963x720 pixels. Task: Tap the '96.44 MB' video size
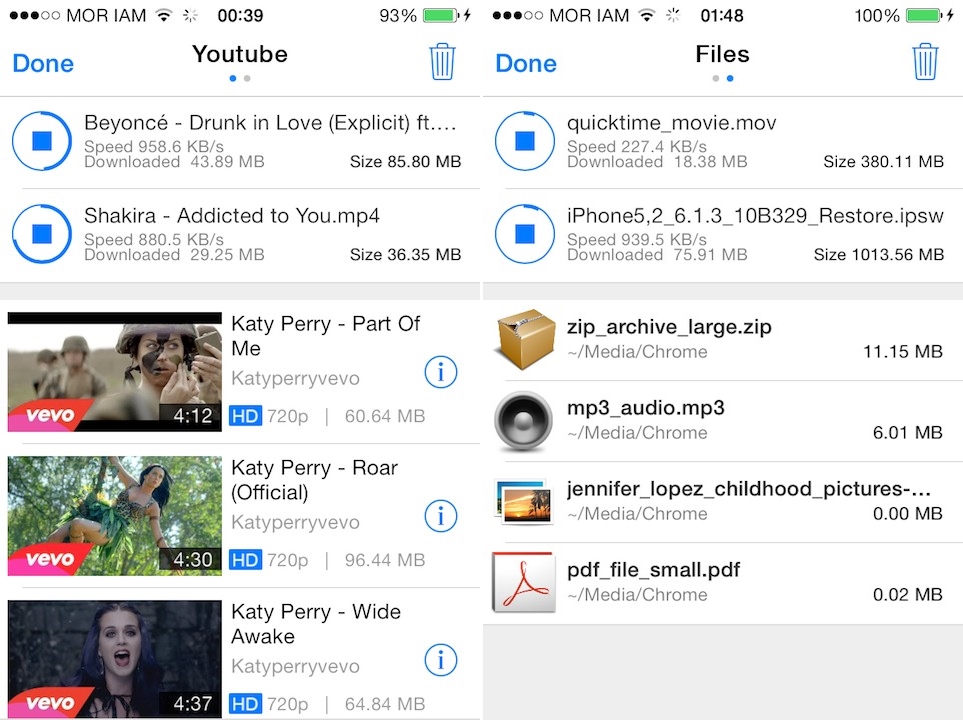coord(384,560)
